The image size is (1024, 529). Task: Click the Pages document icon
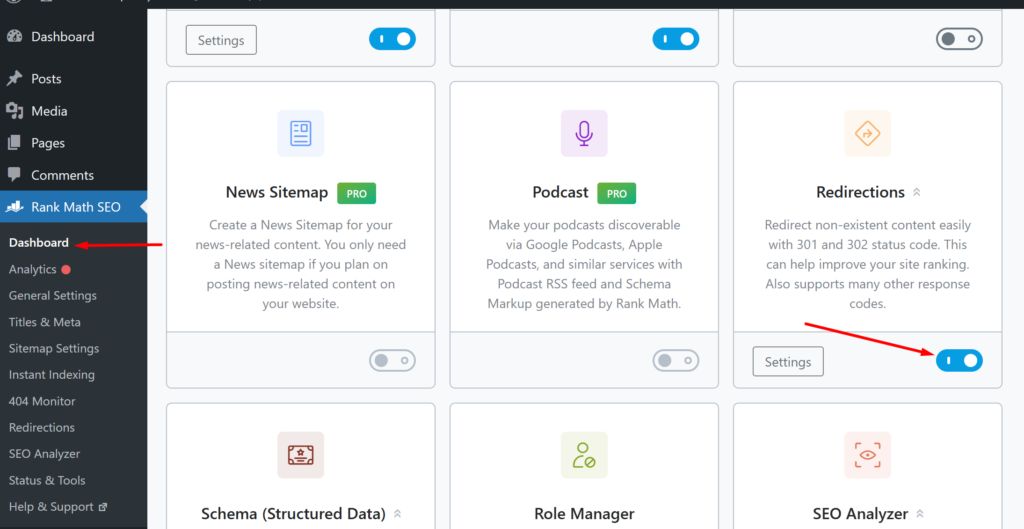[x=14, y=142]
